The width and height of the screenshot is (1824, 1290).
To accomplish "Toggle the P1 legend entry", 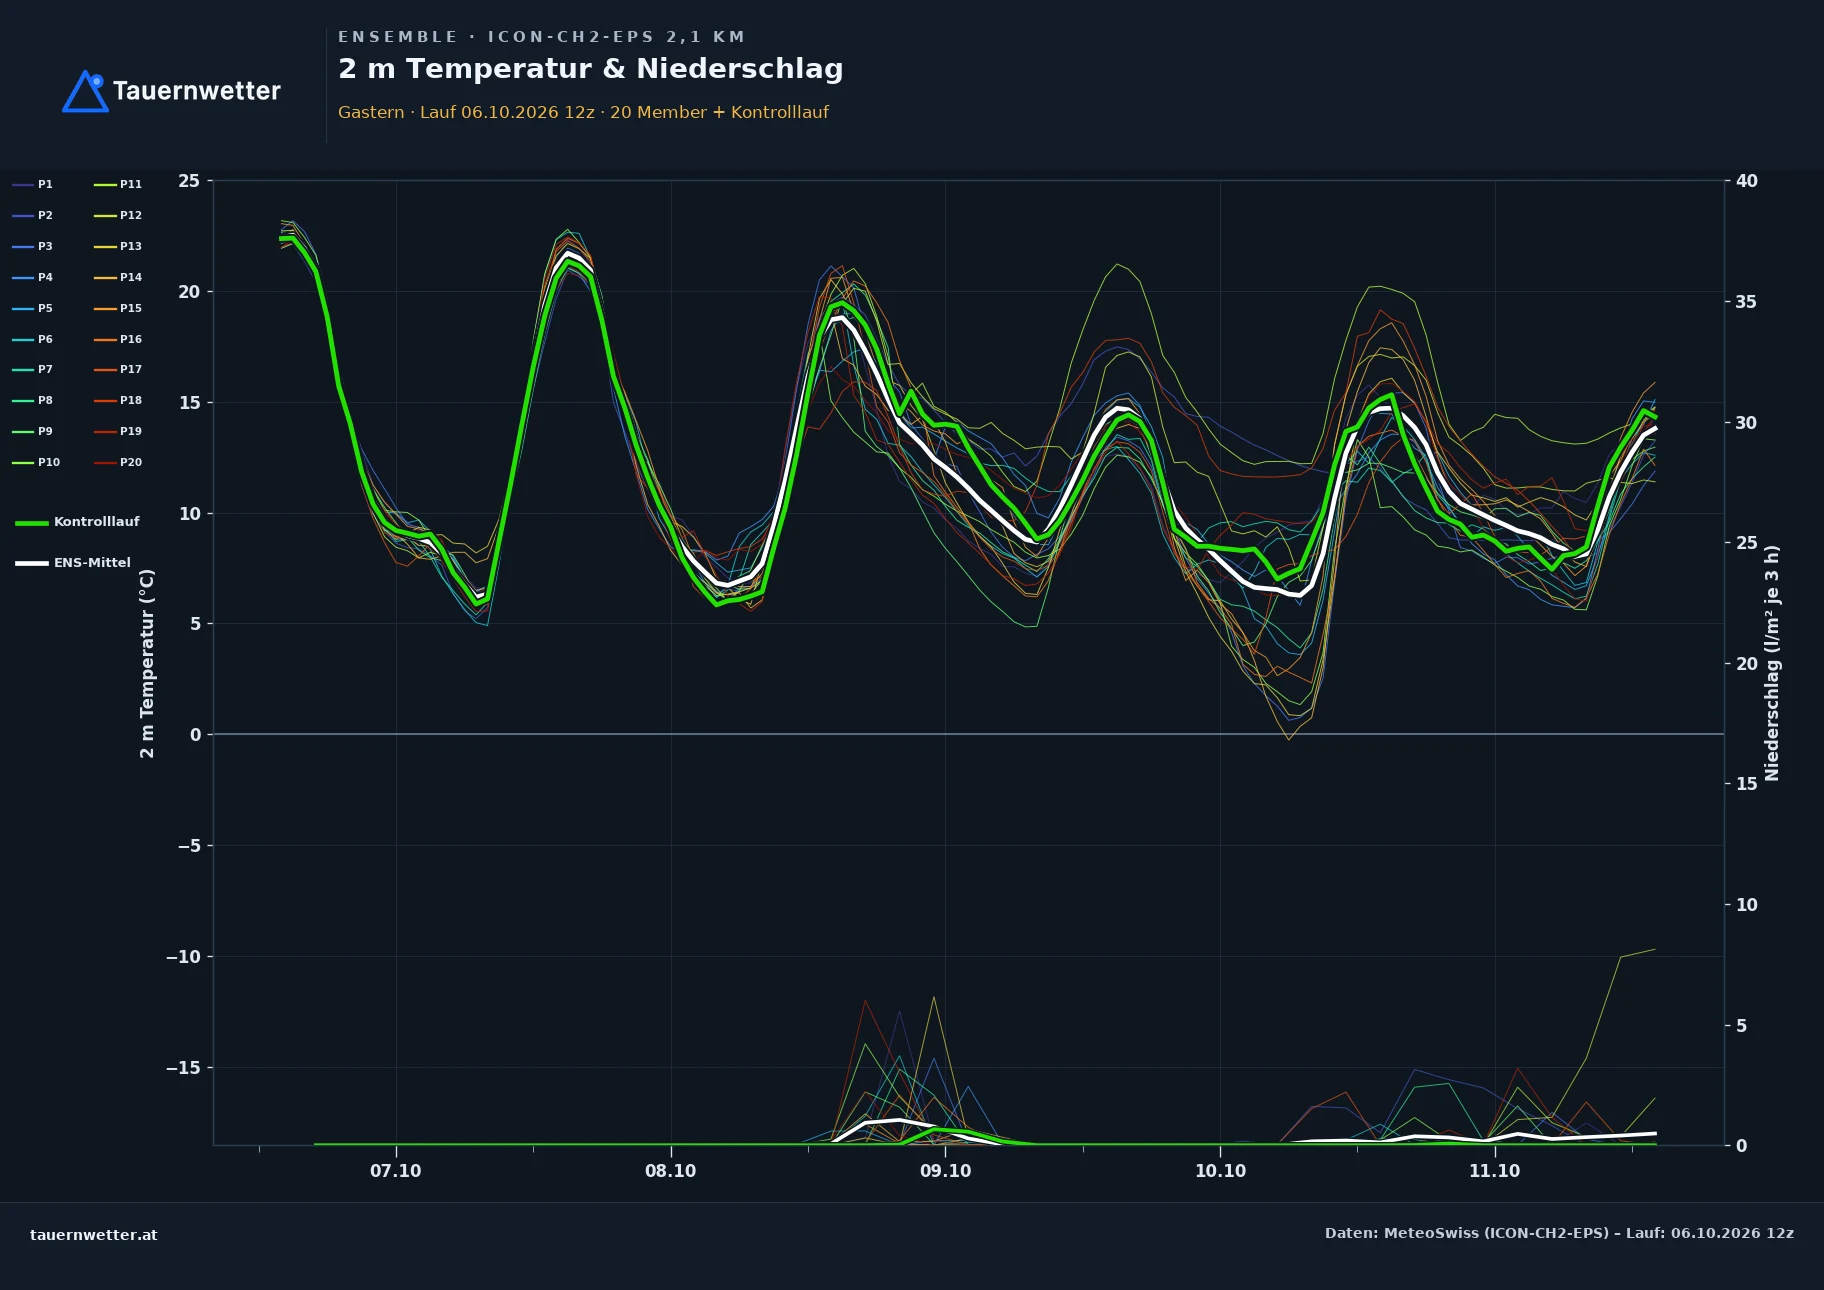I will click(x=33, y=184).
